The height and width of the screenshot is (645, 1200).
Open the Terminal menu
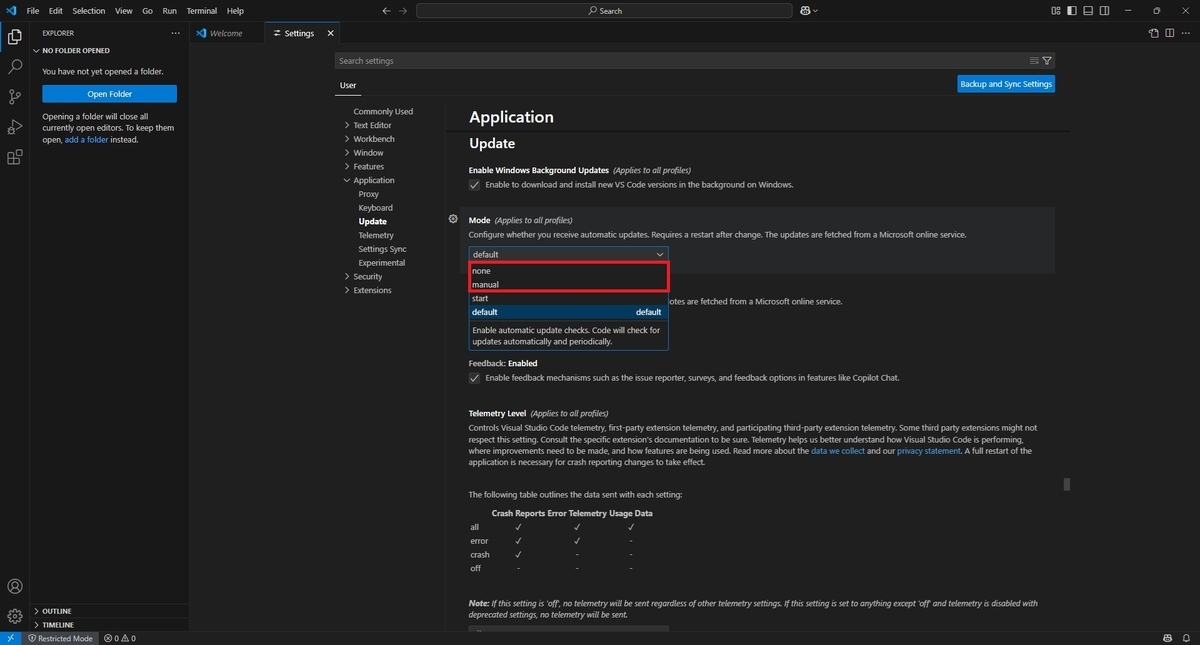click(x=201, y=11)
